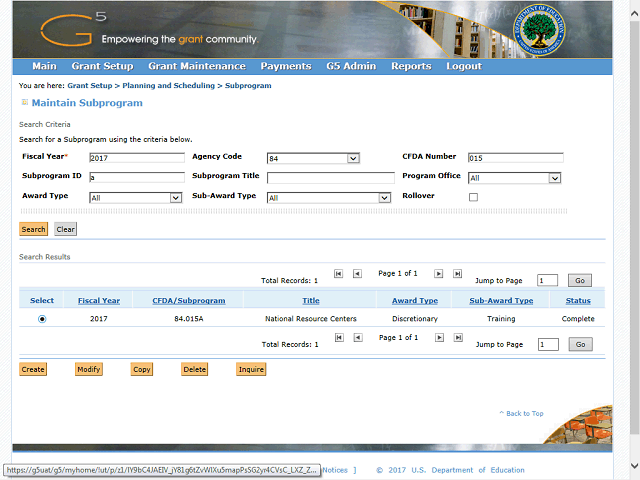Open the Payments menu
This screenshot has width=640, height=480.
pos(285,66)
